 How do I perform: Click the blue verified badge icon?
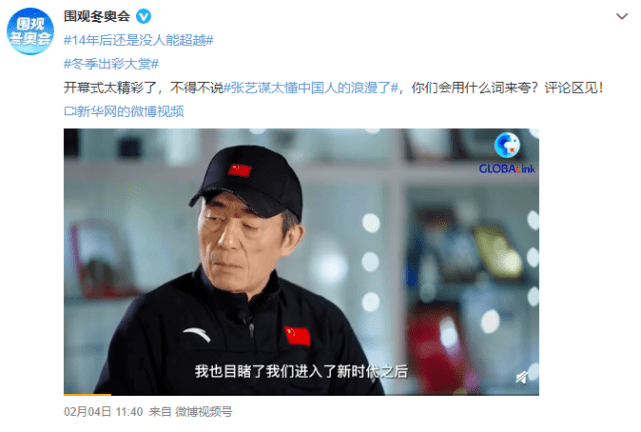(x=143, y=16)
